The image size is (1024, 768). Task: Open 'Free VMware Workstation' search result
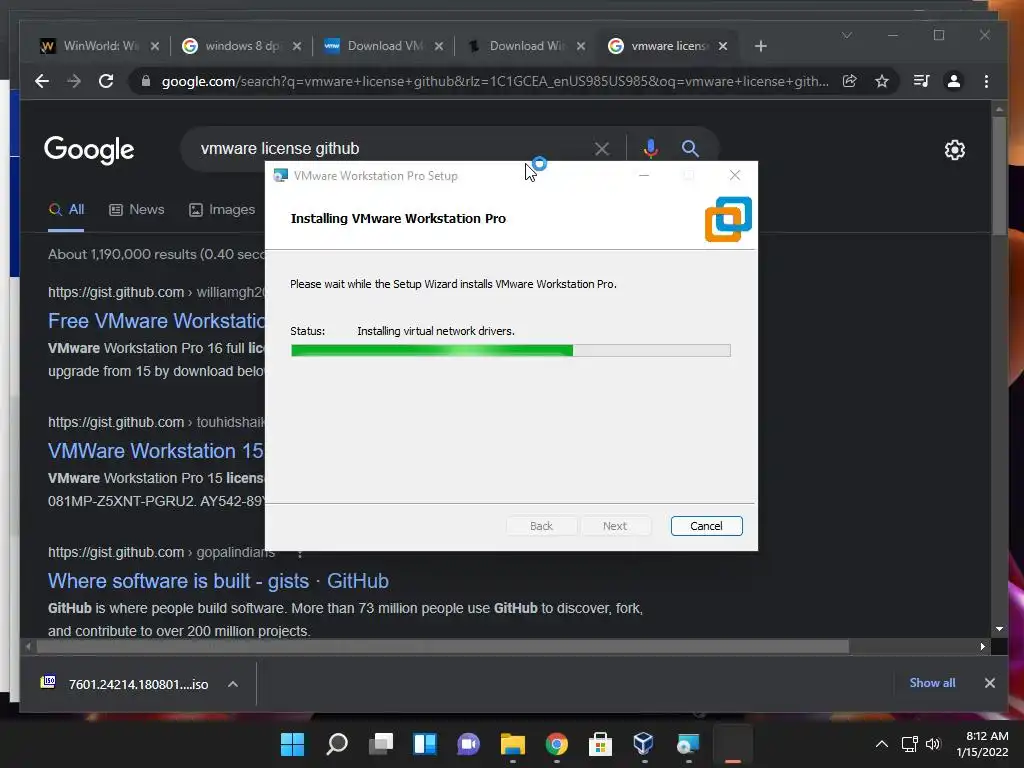click(156, 321)
